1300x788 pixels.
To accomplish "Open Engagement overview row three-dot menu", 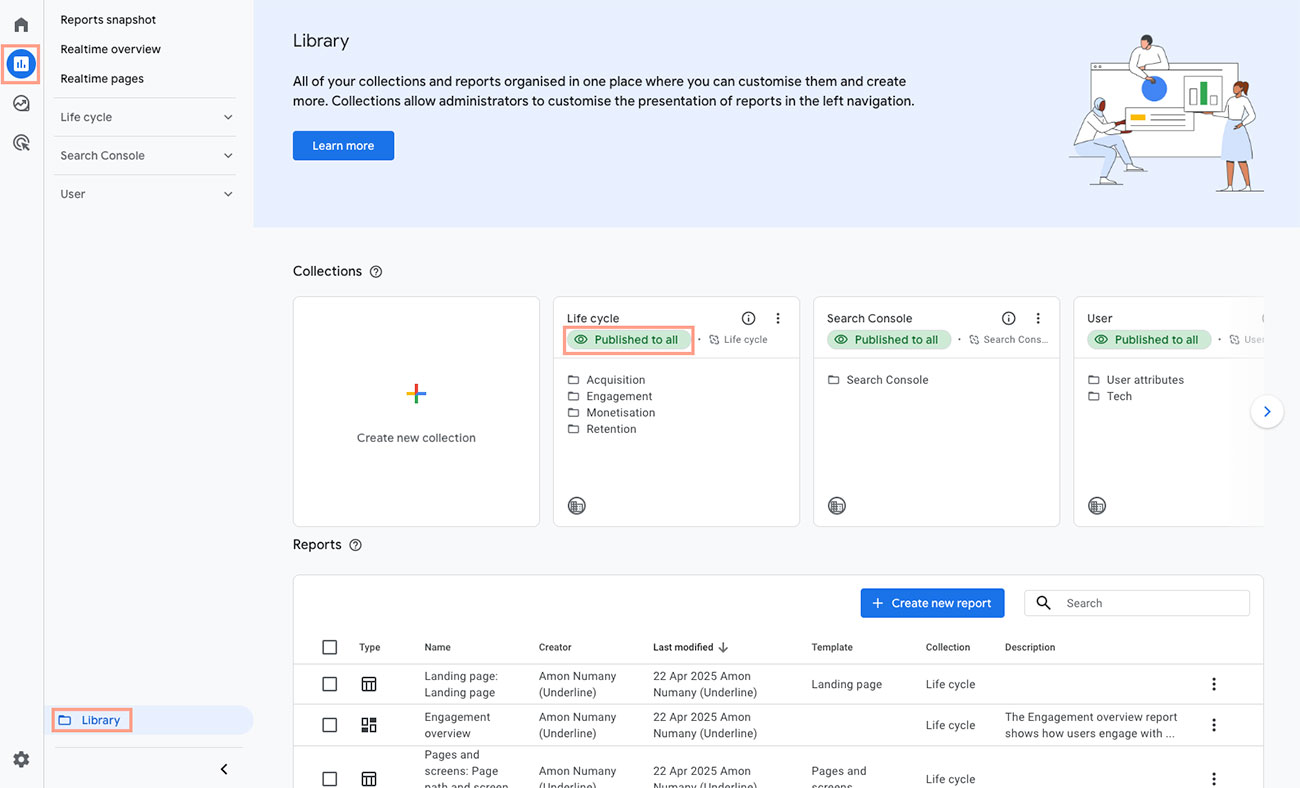I will [x=1214, y=725].
